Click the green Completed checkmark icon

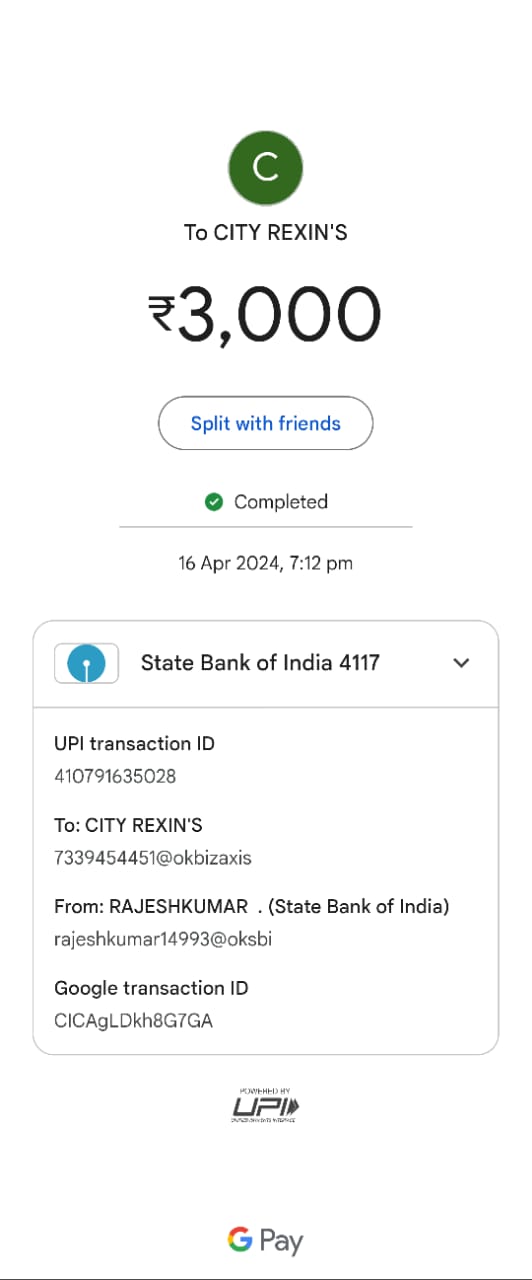[213, 502]
